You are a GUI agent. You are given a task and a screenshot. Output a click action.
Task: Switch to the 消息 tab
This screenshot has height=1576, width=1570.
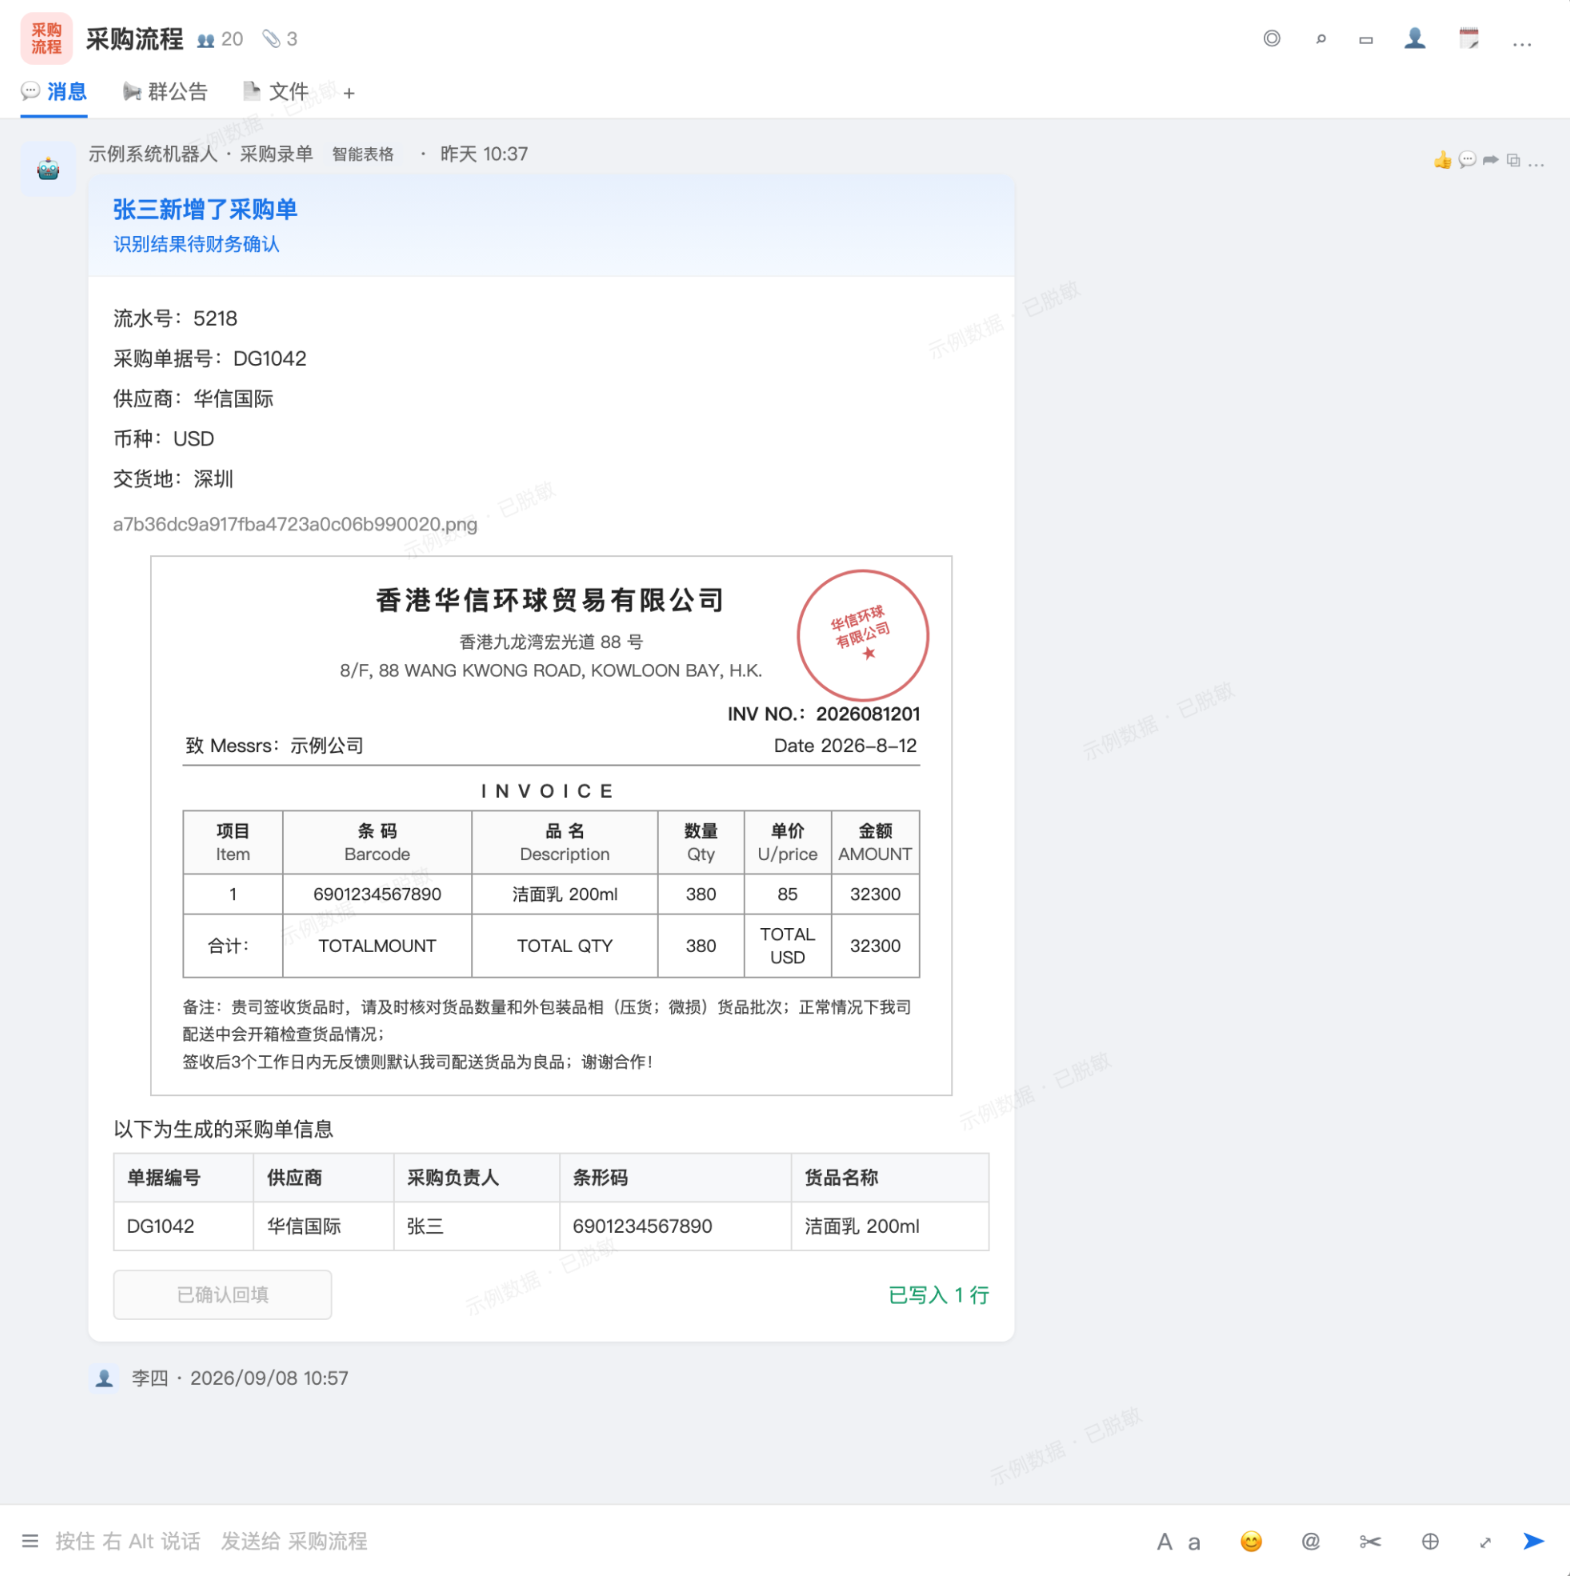pyautogui.click(x=54, y=92)
